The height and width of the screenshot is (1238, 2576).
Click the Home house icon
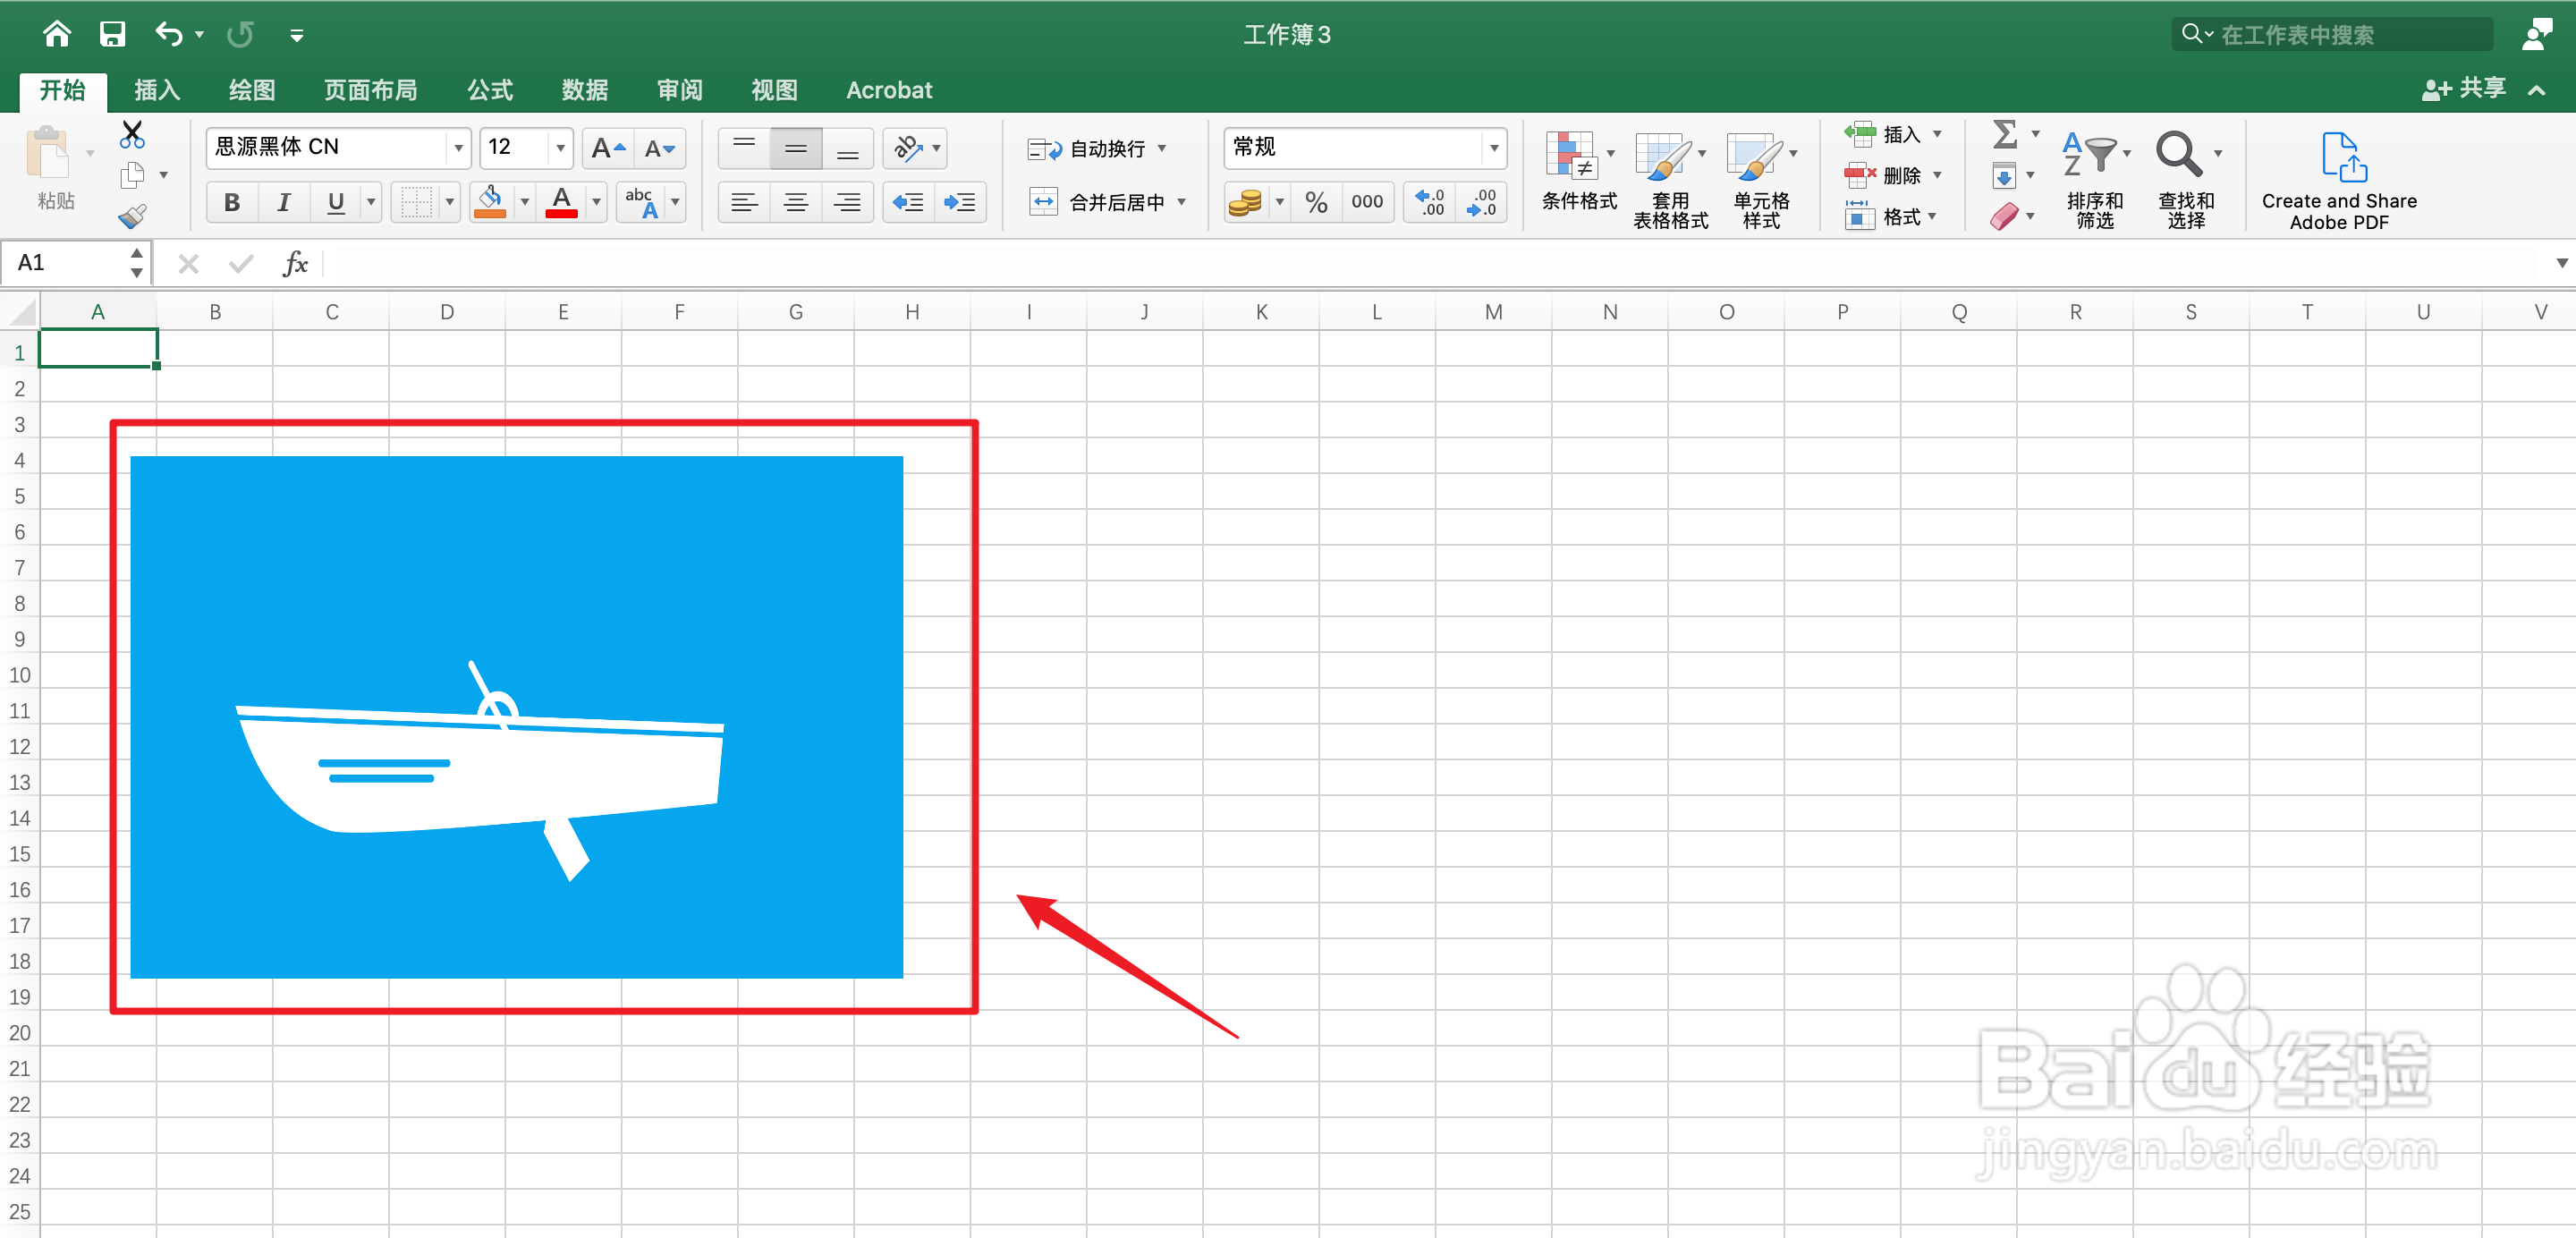(57, 35)
